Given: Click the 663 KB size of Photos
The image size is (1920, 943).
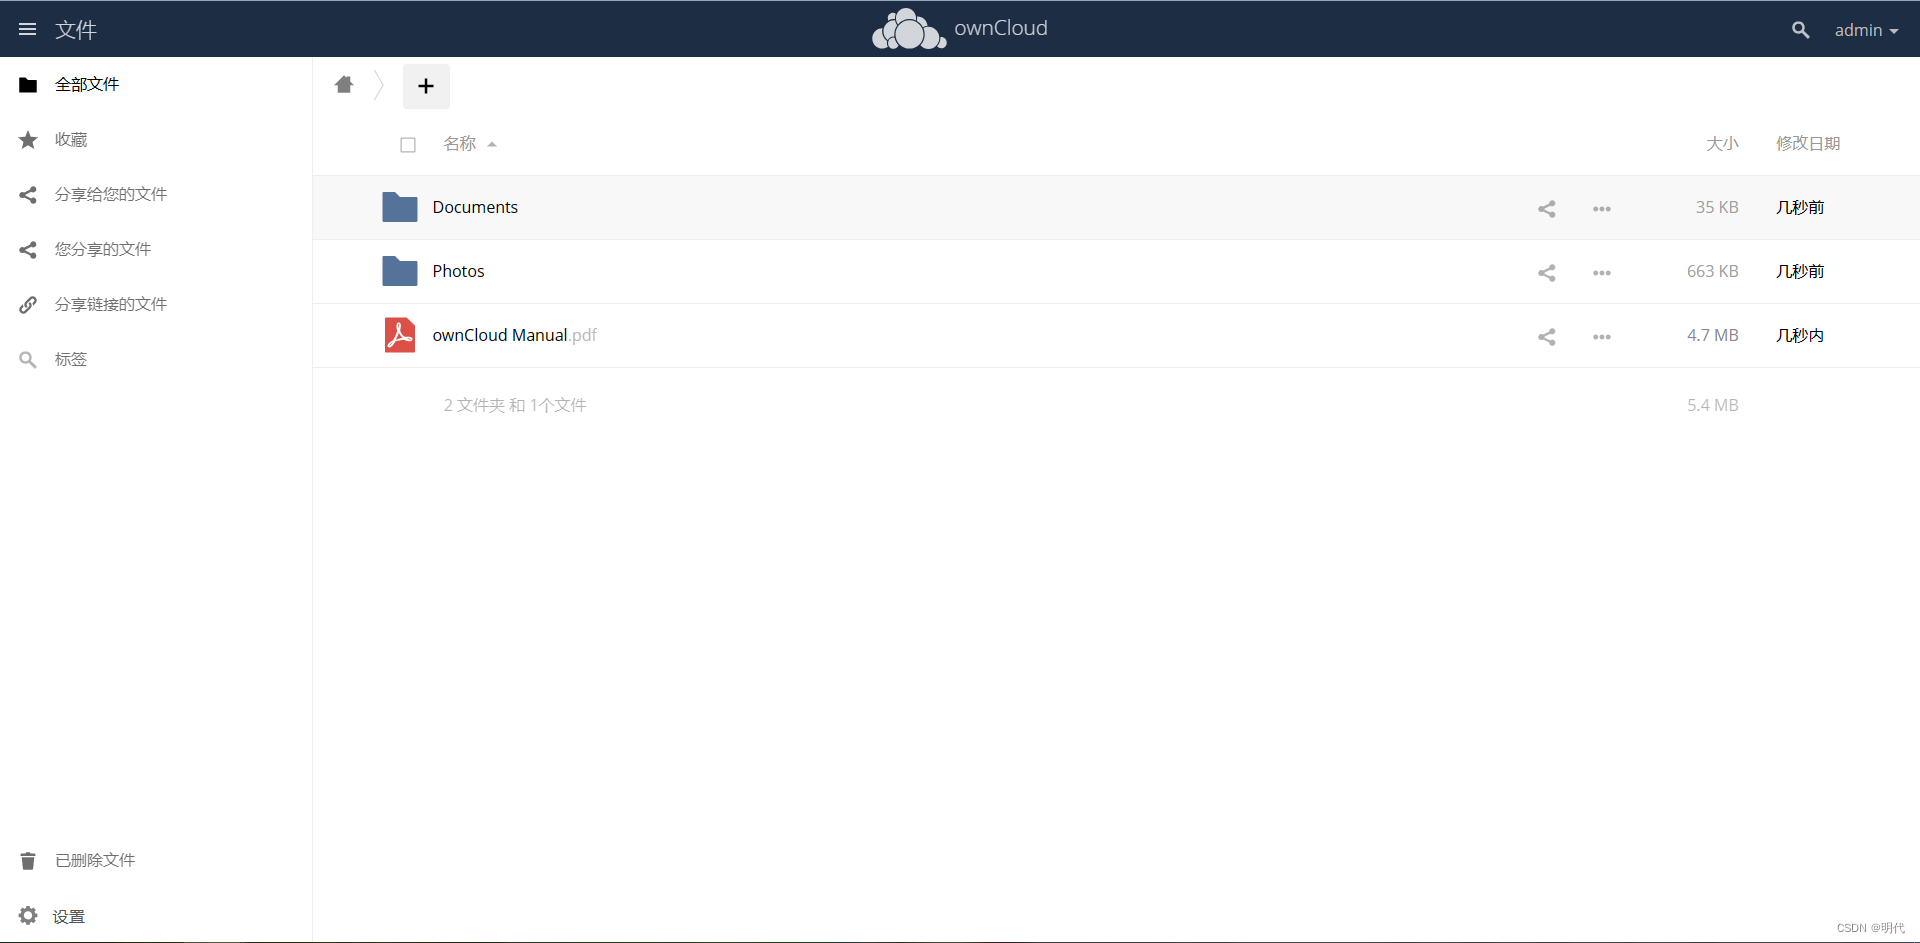Looking at the screenshot, I should point(1713,271).
